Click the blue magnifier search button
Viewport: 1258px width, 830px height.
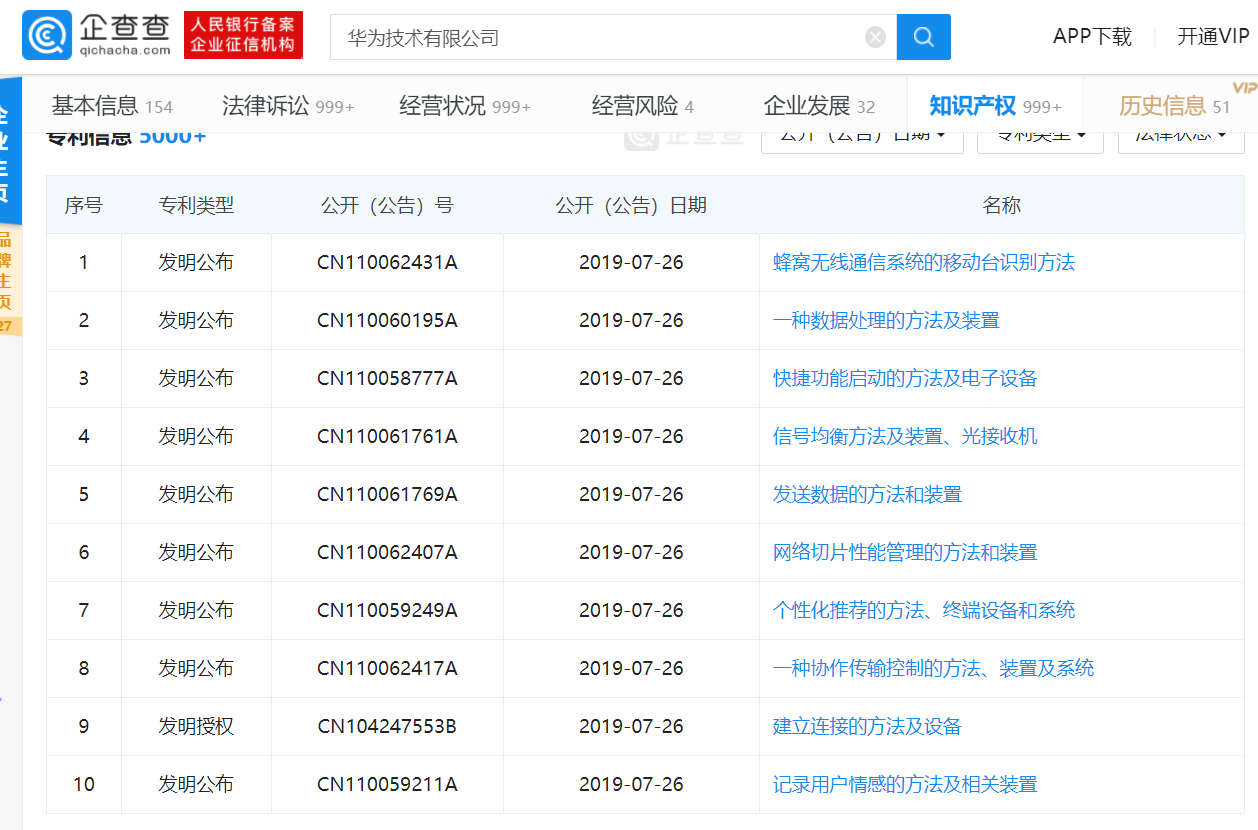(923, 37)
